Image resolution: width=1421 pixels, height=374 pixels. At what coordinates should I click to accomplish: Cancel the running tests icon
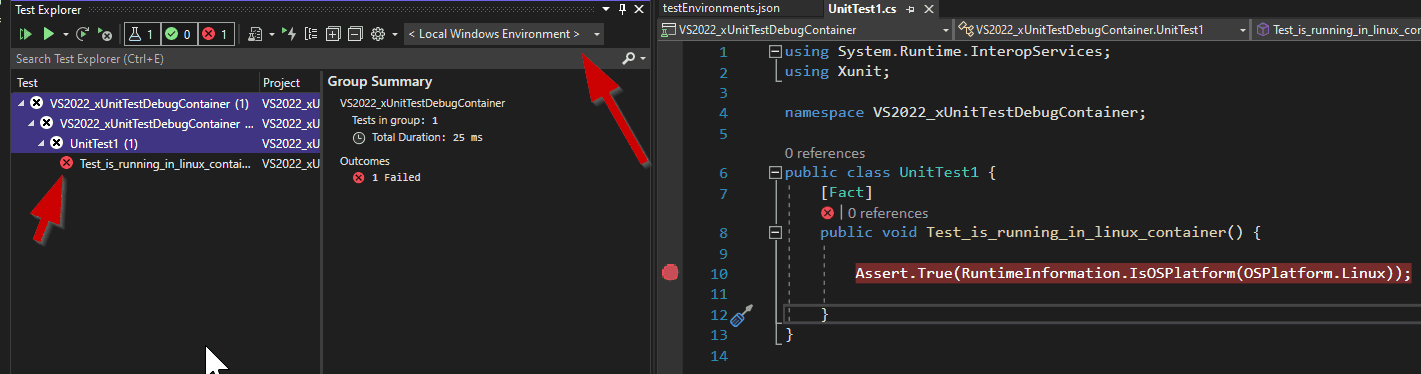105,34
